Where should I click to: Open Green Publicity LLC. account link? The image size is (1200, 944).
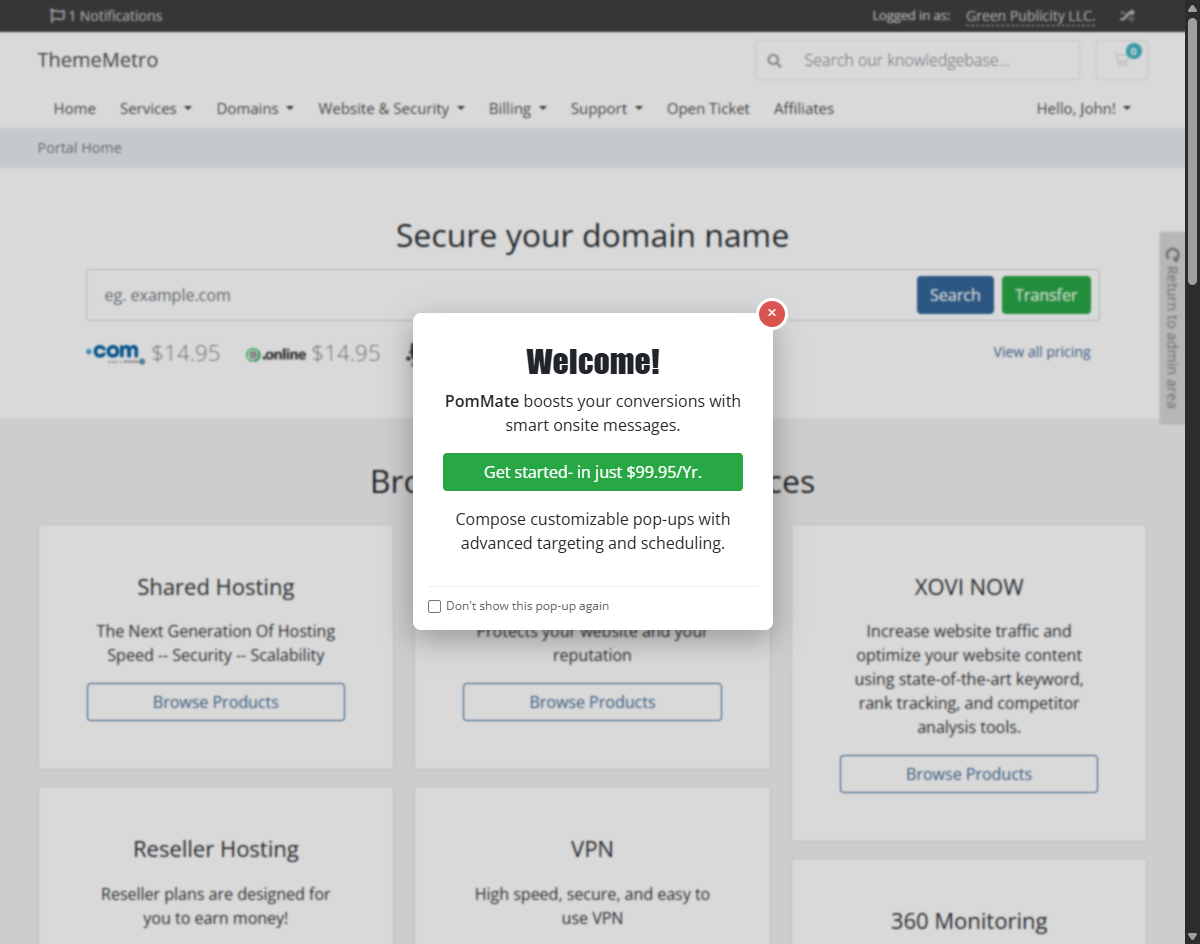(x=1030, y=16)
